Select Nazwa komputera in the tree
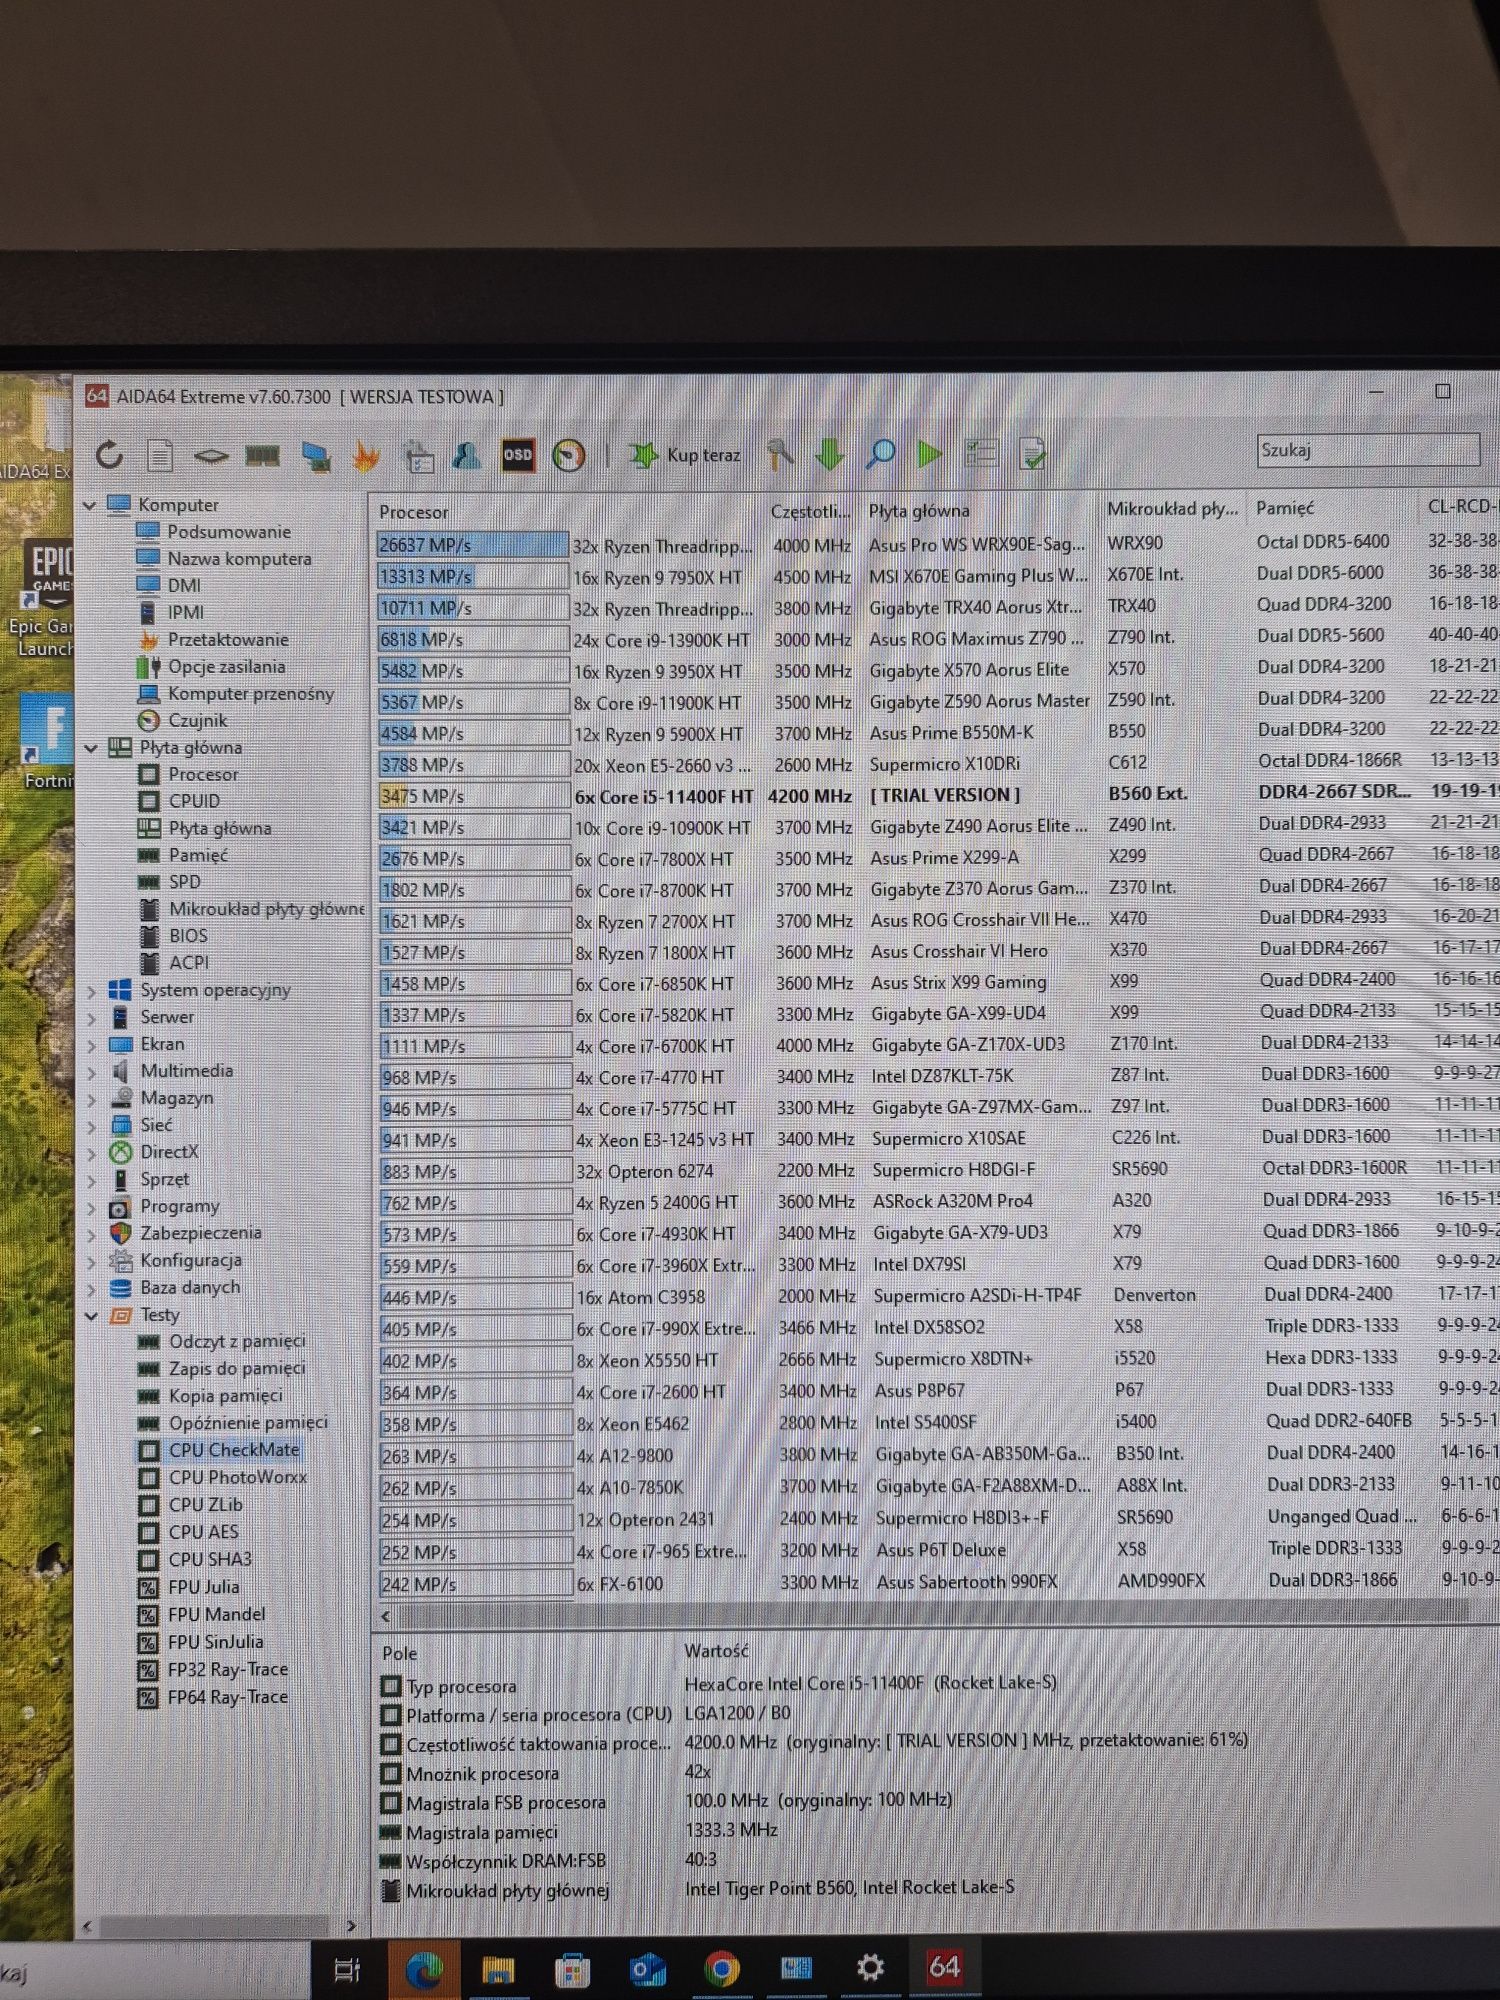 pyautogui.click(x=238, y=558)
